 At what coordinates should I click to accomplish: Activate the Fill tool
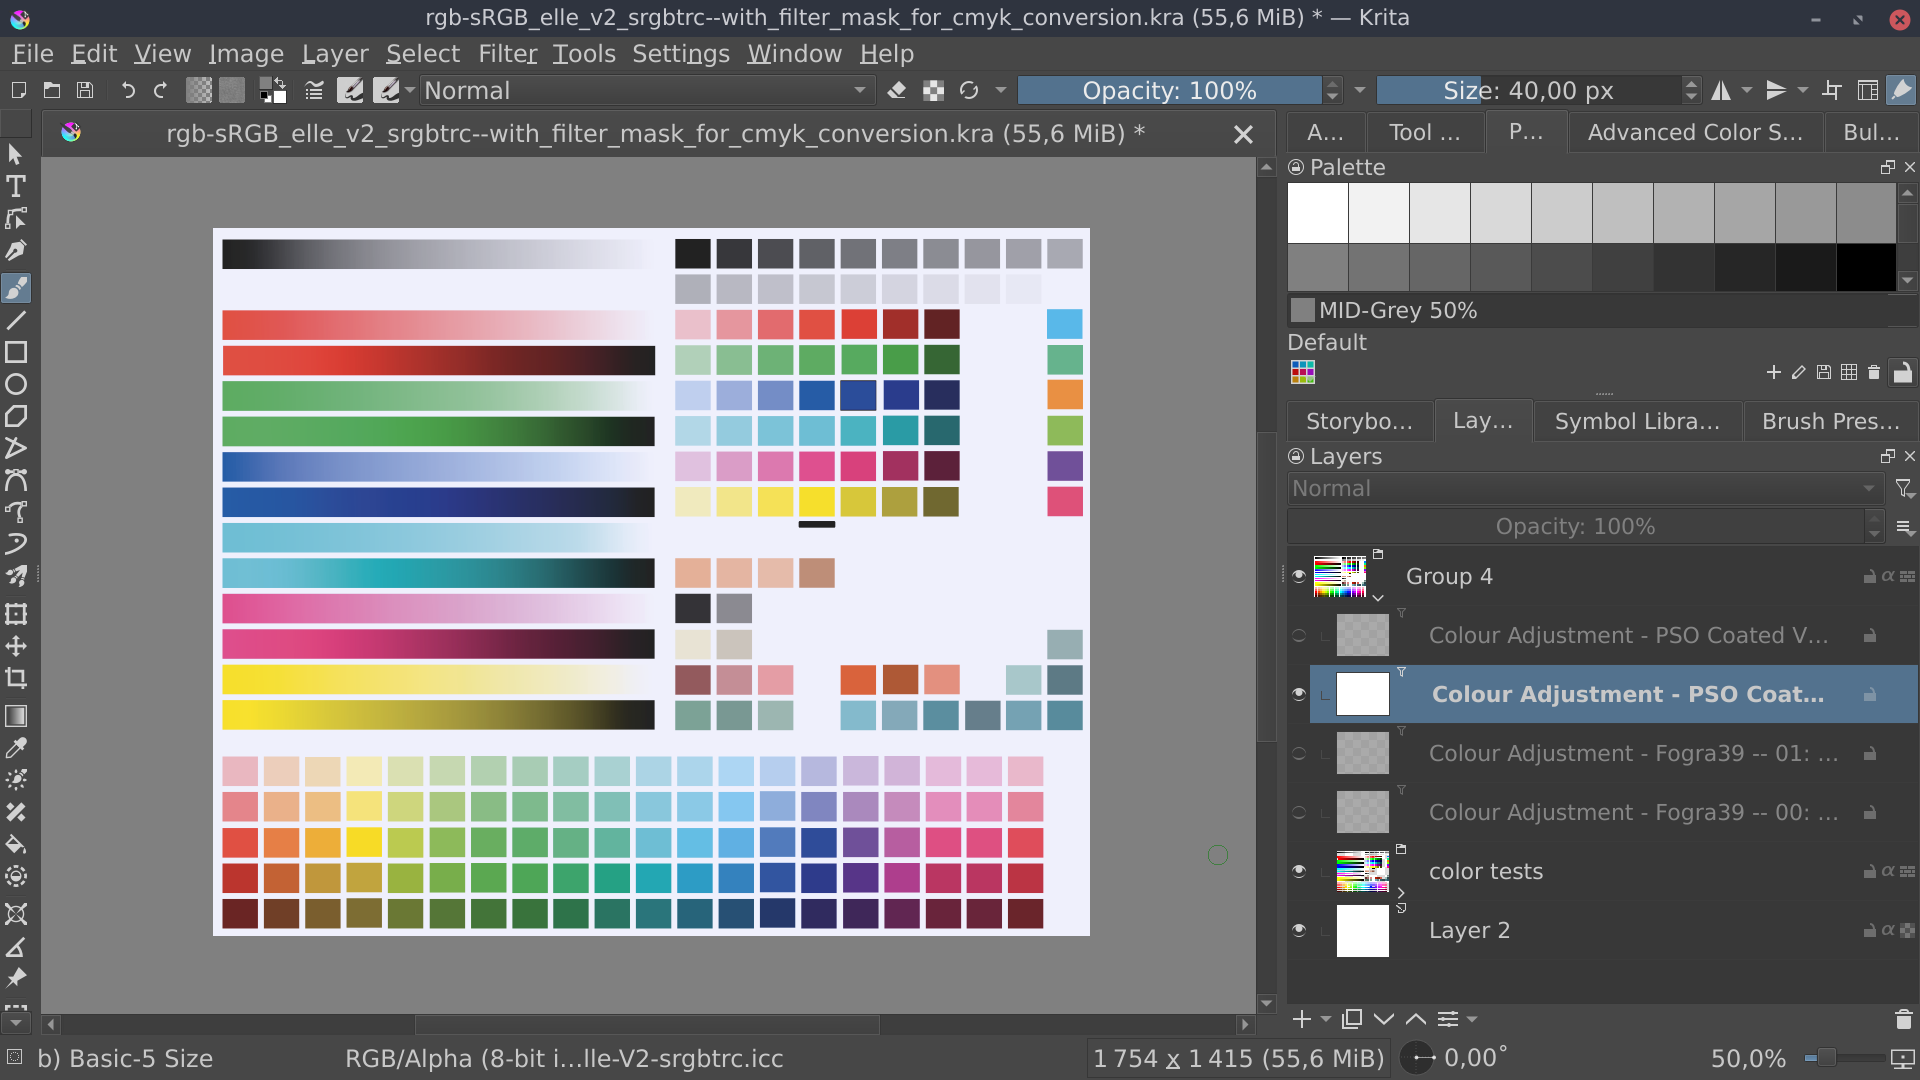click(16, 845)
